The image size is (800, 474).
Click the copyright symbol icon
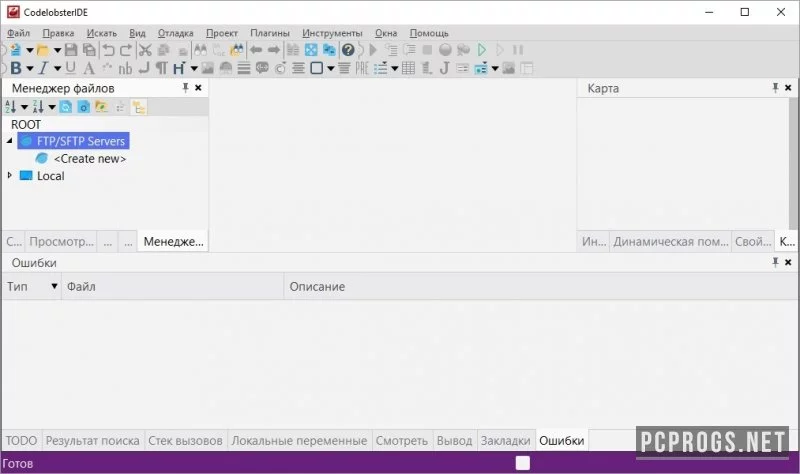point(280,68)
